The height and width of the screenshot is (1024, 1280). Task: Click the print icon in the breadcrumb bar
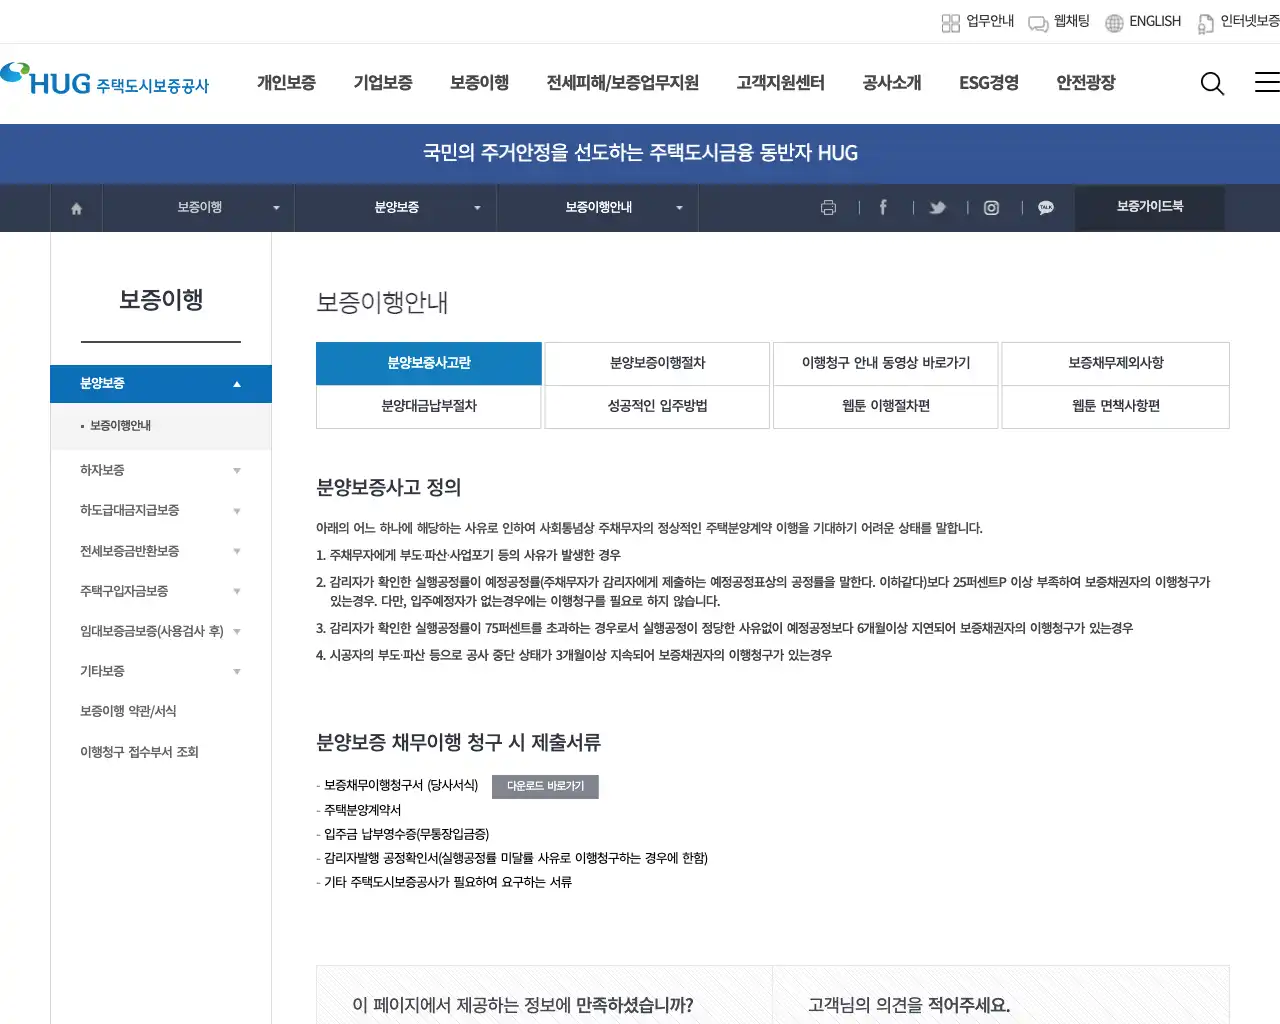(x=828, y=208)
